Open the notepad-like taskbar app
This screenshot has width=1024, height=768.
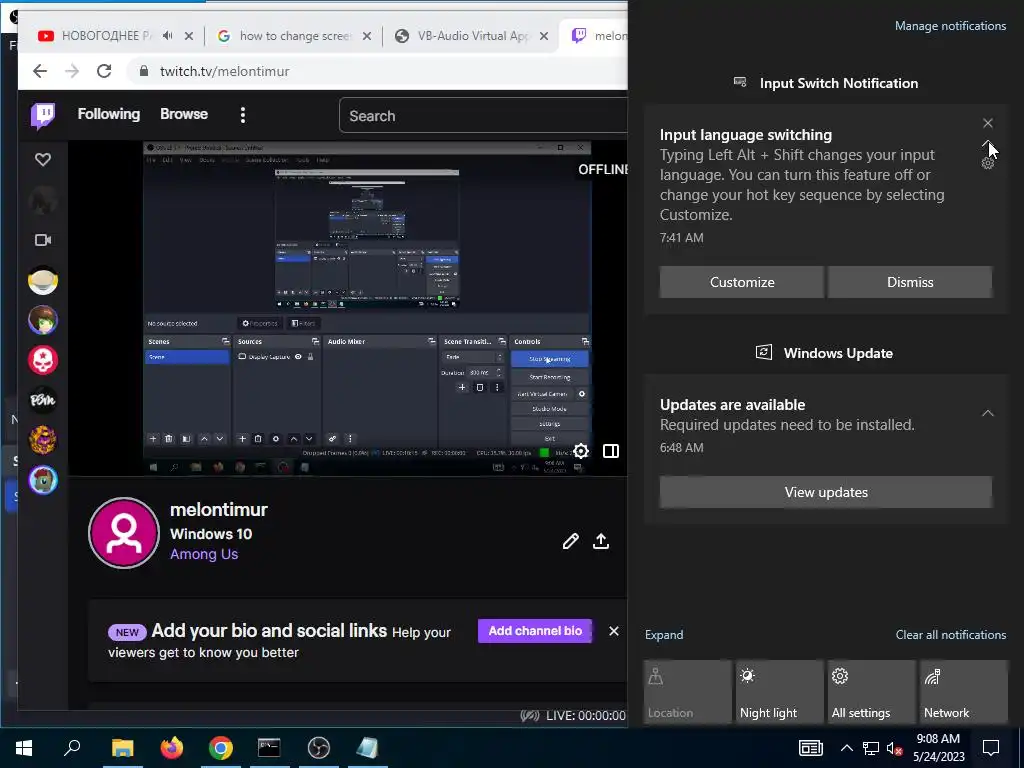point(367,748)
